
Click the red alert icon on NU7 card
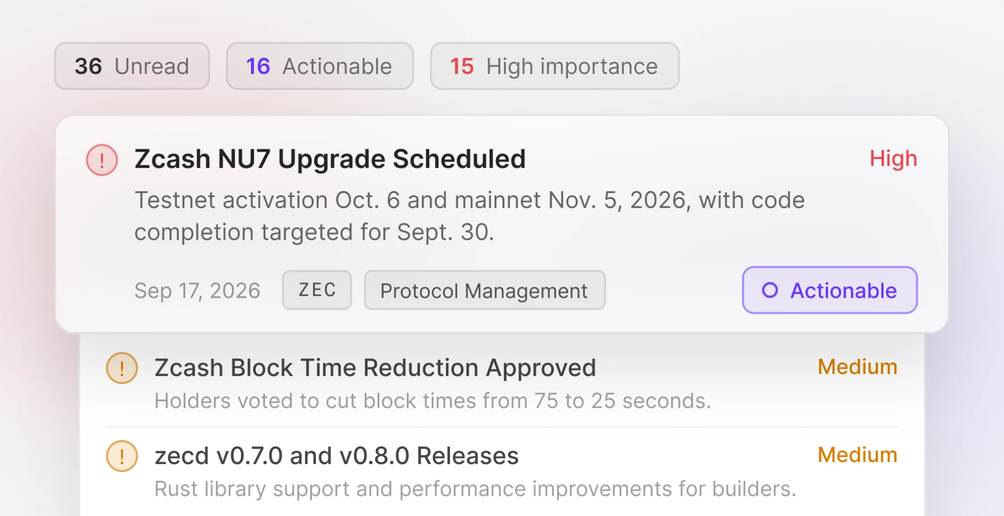click(102, 159)
